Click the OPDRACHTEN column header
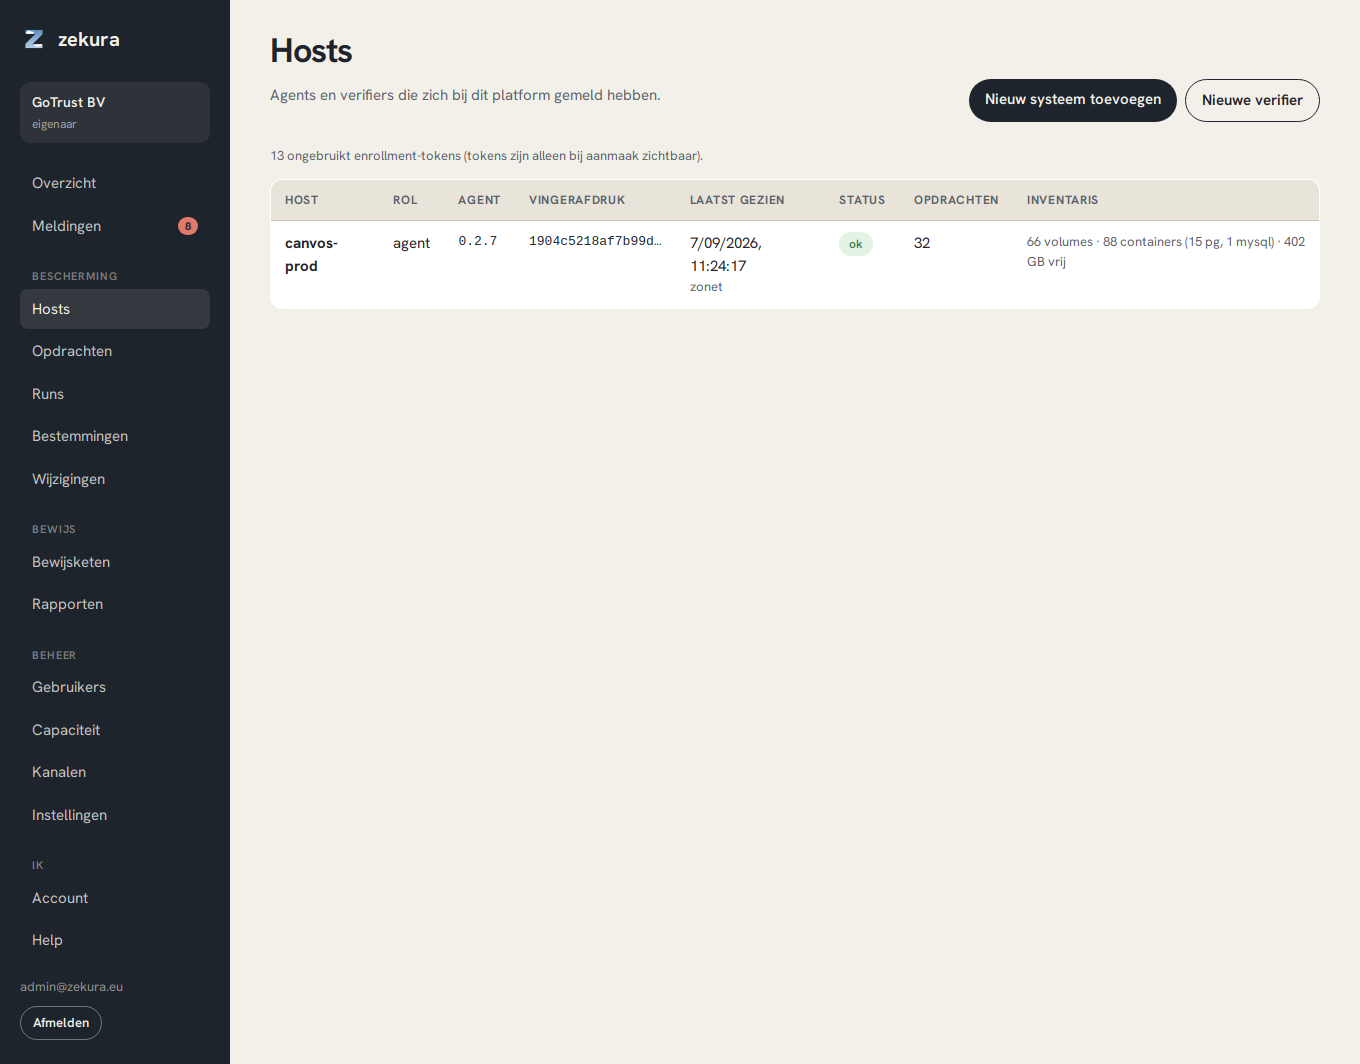Viewport: 1360px width, 1064px height. pyautogui.click(x=956, y=200)
